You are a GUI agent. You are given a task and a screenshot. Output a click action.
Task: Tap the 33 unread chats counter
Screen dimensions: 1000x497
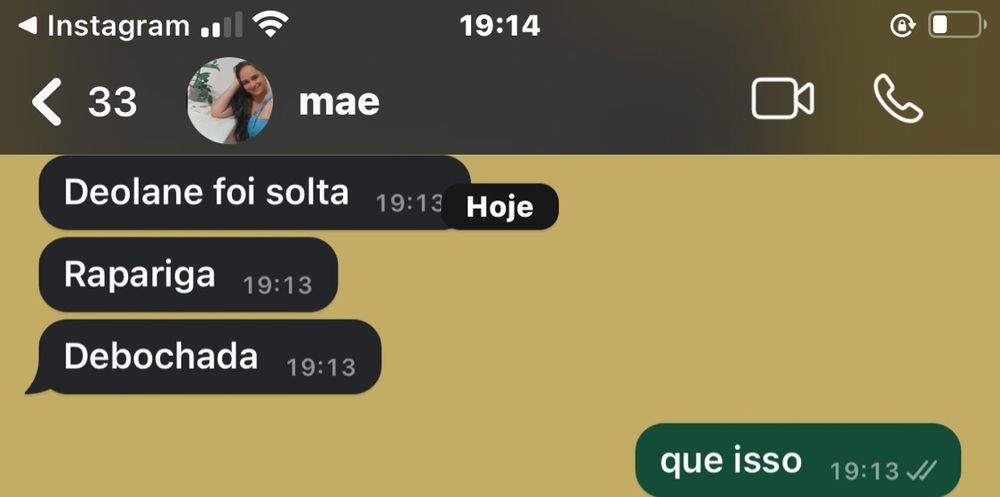click(x=112, y=102)
